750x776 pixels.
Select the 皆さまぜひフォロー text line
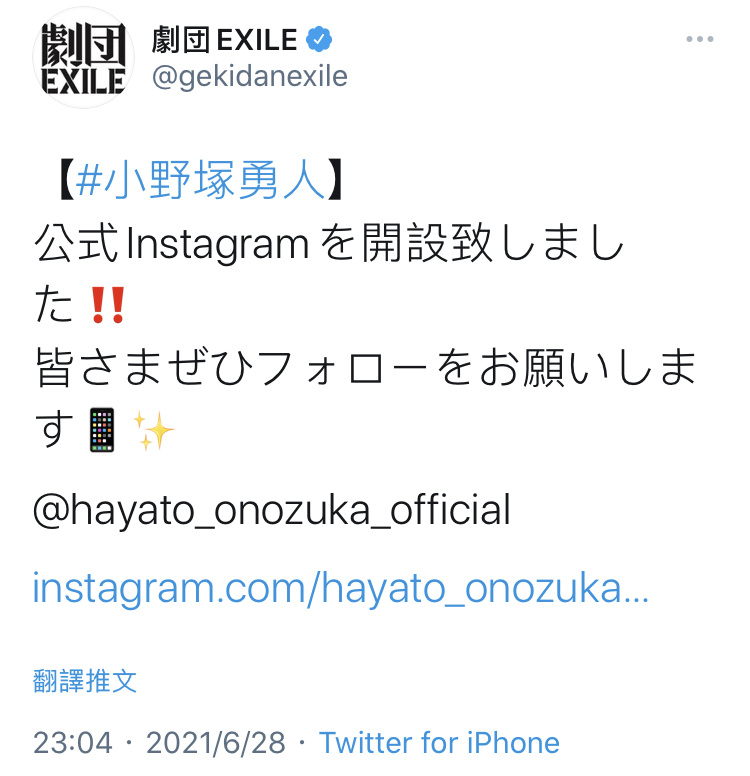pos(366,367)
